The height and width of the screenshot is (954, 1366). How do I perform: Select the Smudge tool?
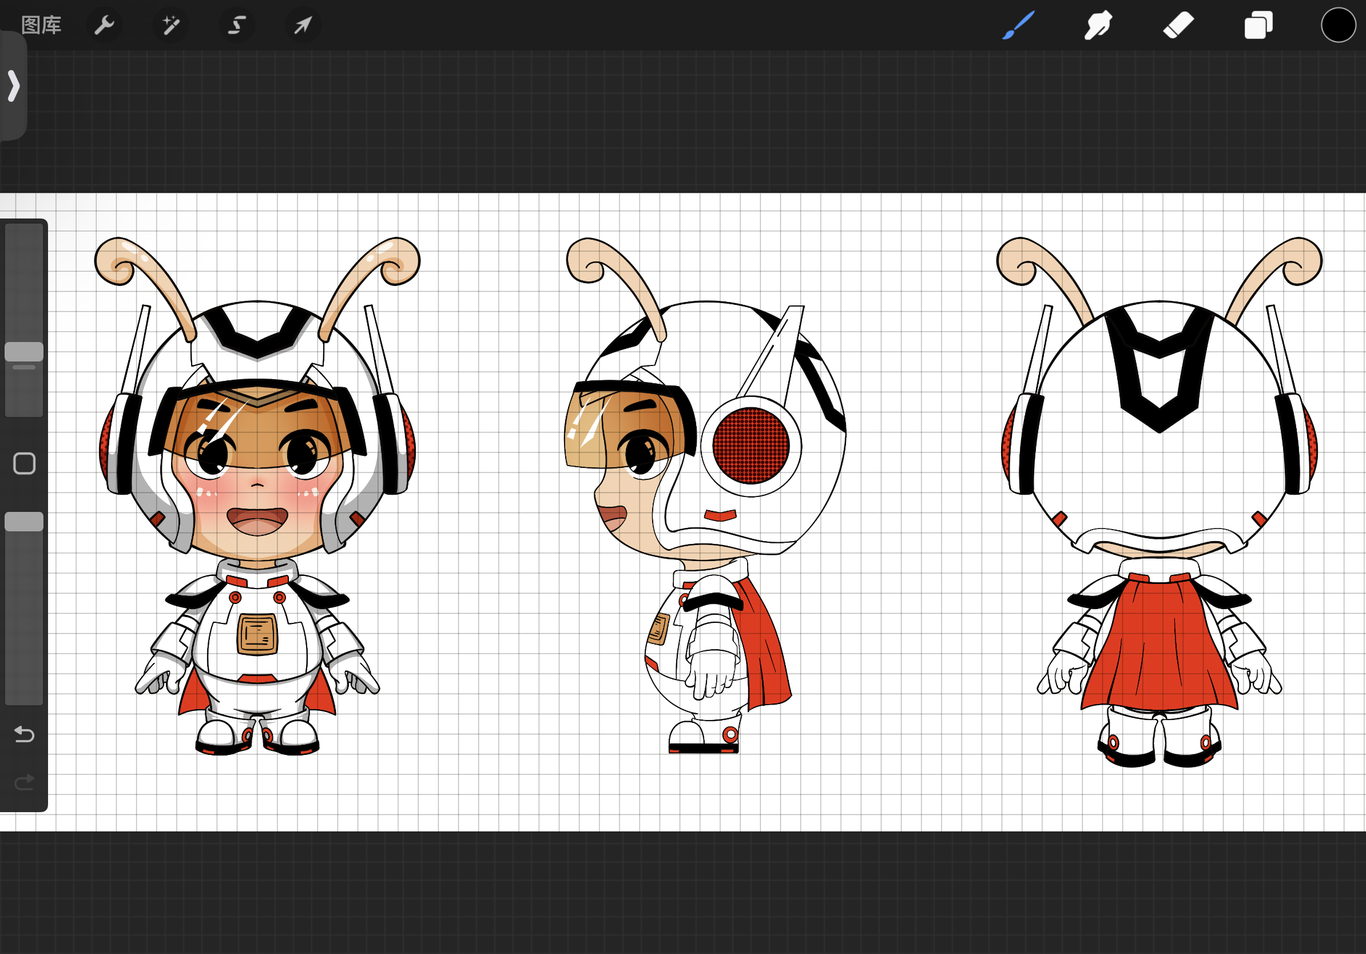tap(1098, 25)
